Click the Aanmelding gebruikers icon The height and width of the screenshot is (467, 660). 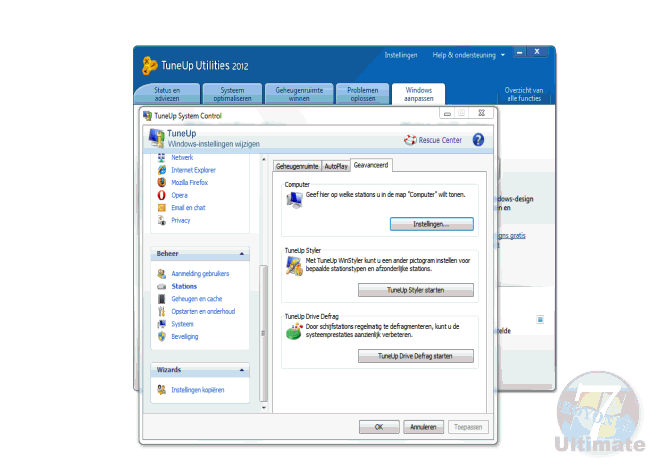162,274
